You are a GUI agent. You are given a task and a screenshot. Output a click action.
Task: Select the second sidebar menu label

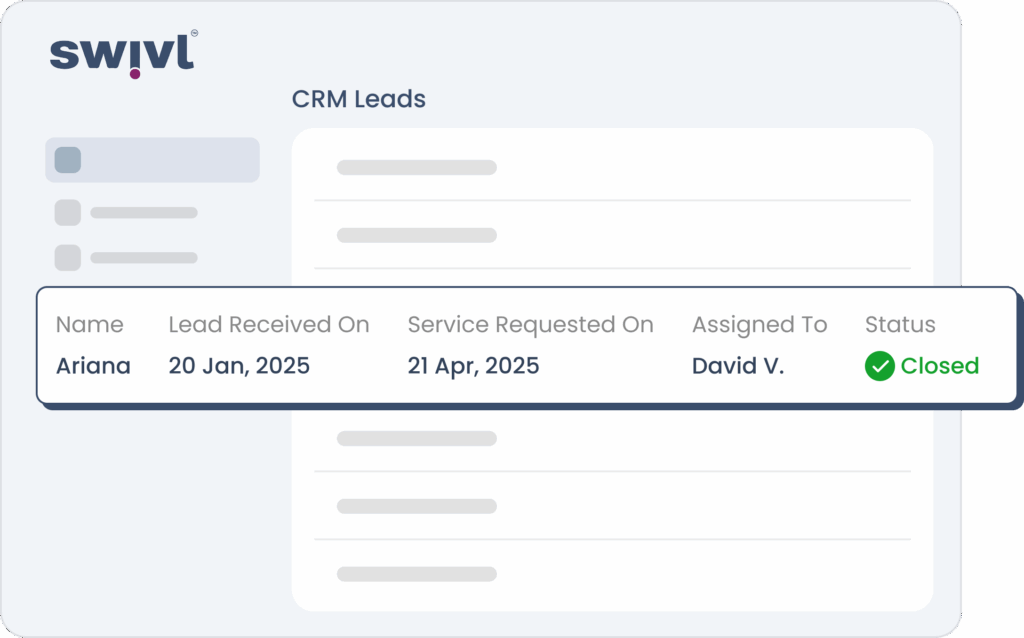click(x=144, y=213)
